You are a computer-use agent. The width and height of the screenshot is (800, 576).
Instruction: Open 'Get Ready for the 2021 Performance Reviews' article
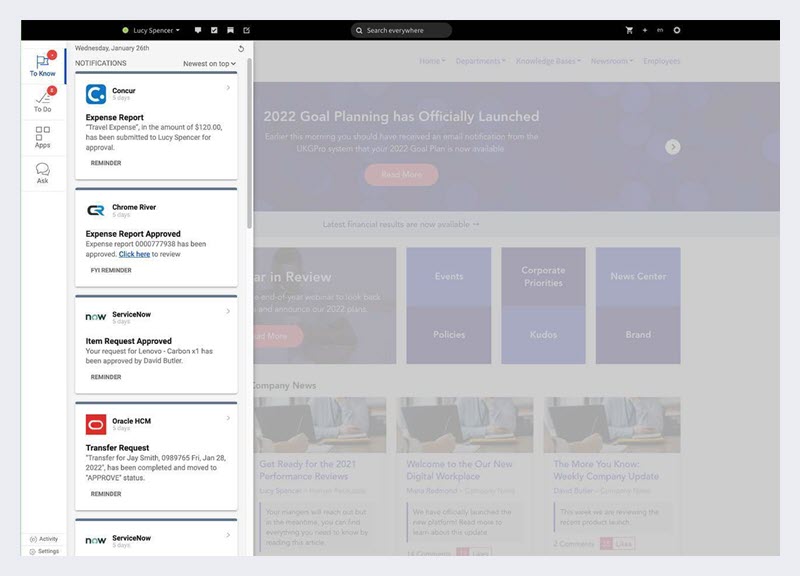307,470
